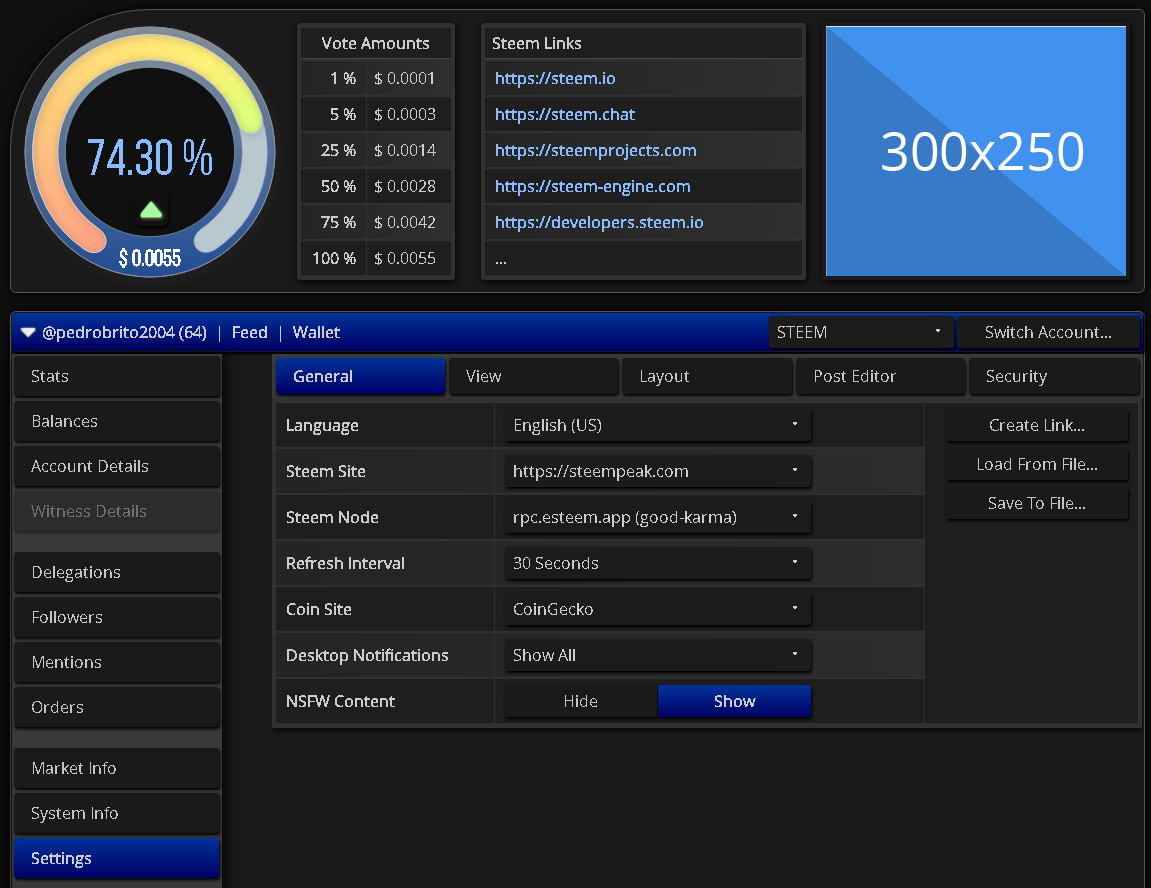Click the green up-arrow in voting power gauge
The image size is (1151, 888).
[151, 211]
